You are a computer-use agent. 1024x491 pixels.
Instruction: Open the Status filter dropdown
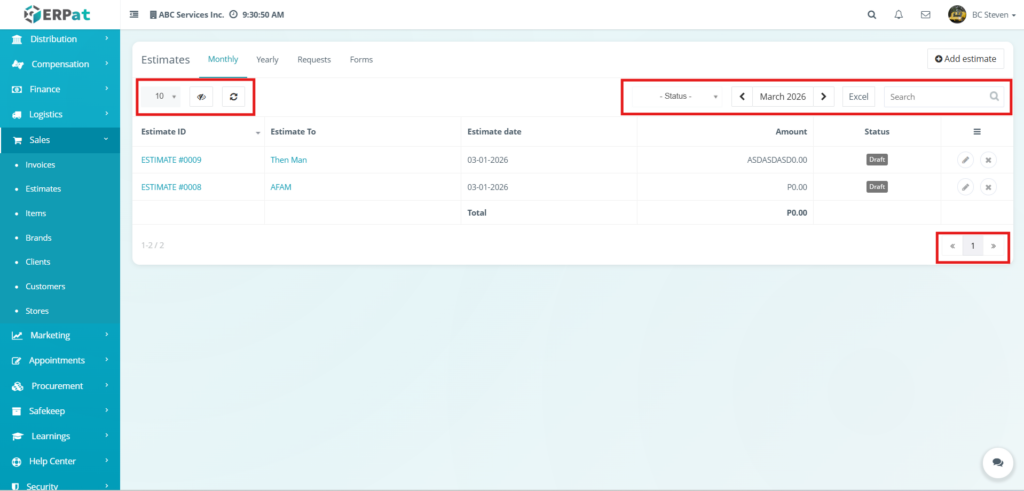[688, 97]
